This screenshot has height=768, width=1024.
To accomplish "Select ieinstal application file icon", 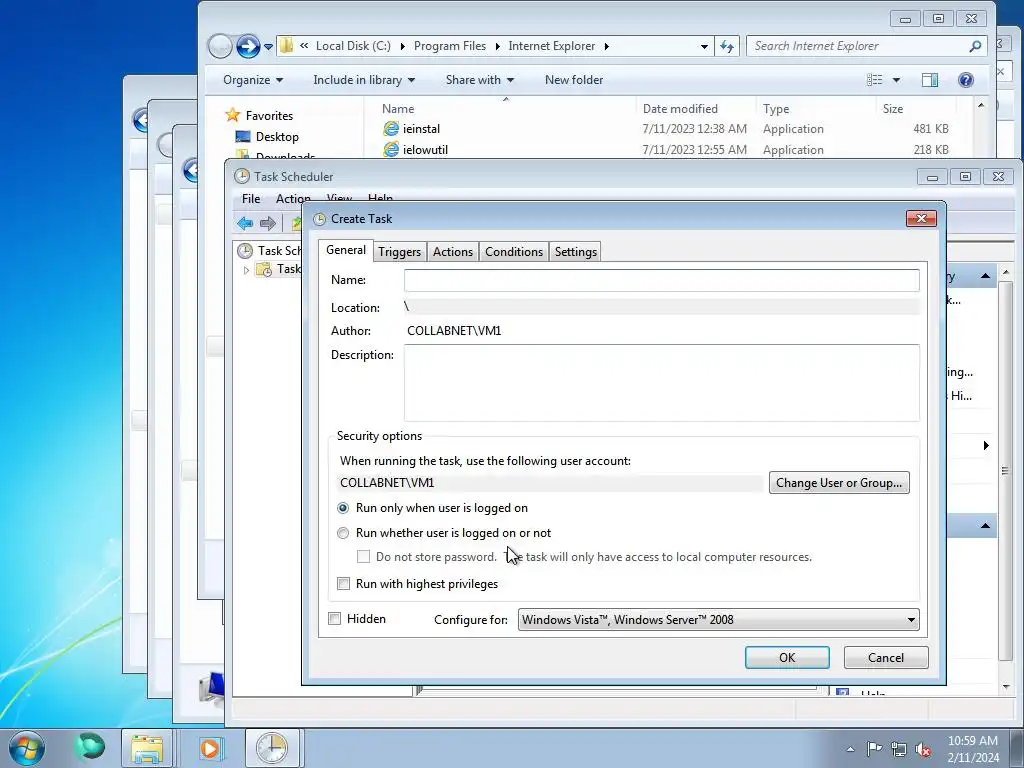I will coord(391,129).
